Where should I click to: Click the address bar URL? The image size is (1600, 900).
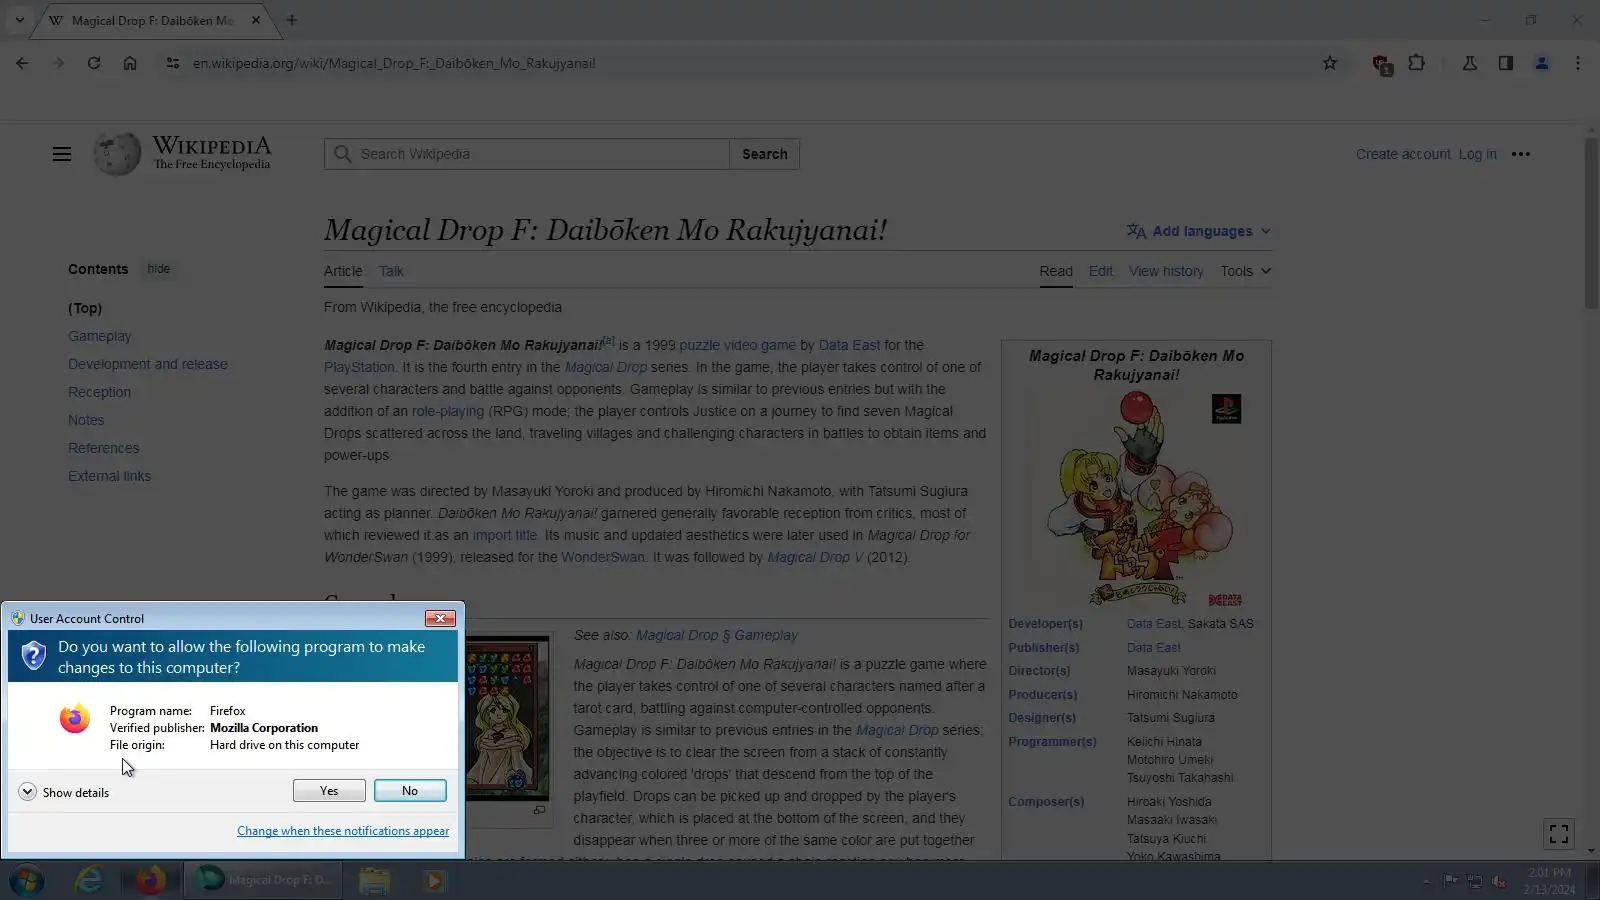[394, 63]
